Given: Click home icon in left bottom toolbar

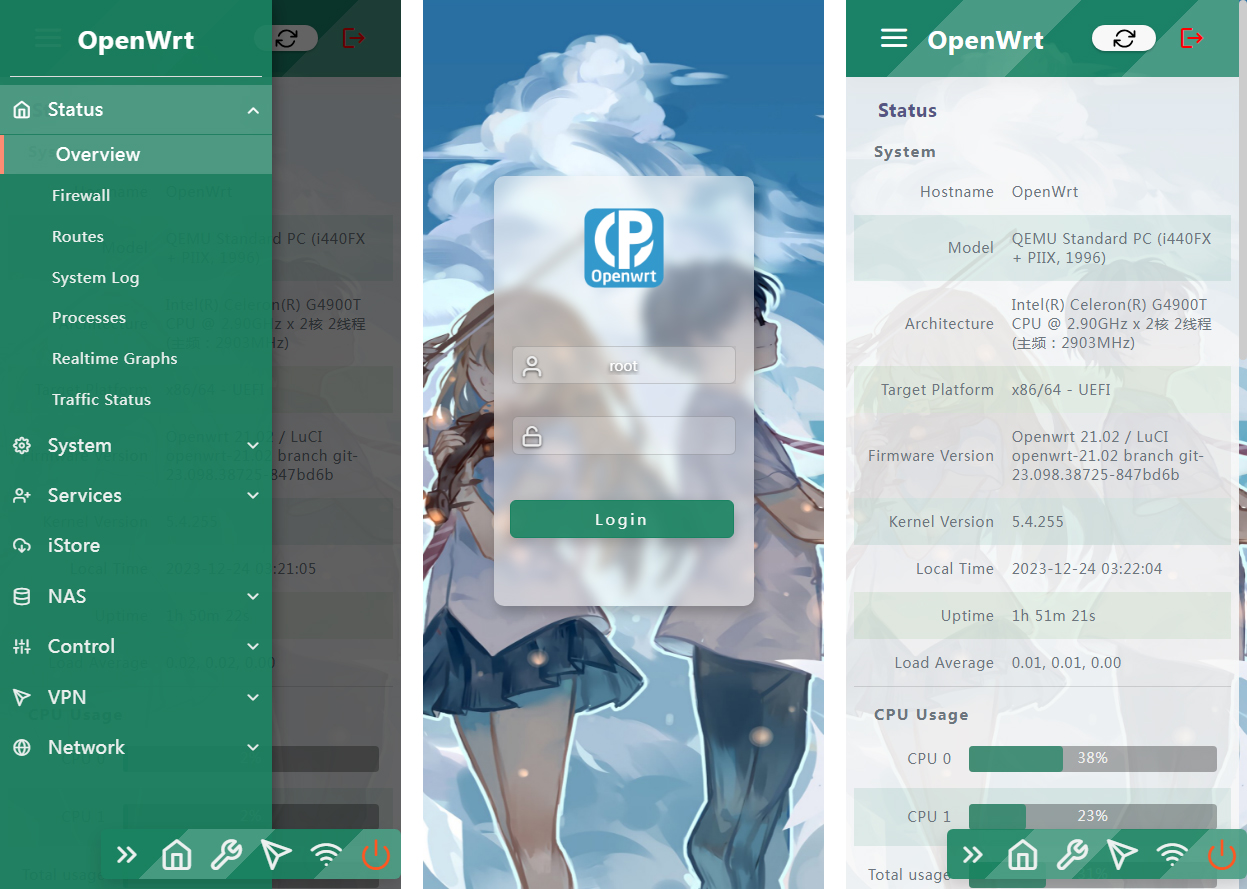Looking at the screenshot, I should (177, 855).
